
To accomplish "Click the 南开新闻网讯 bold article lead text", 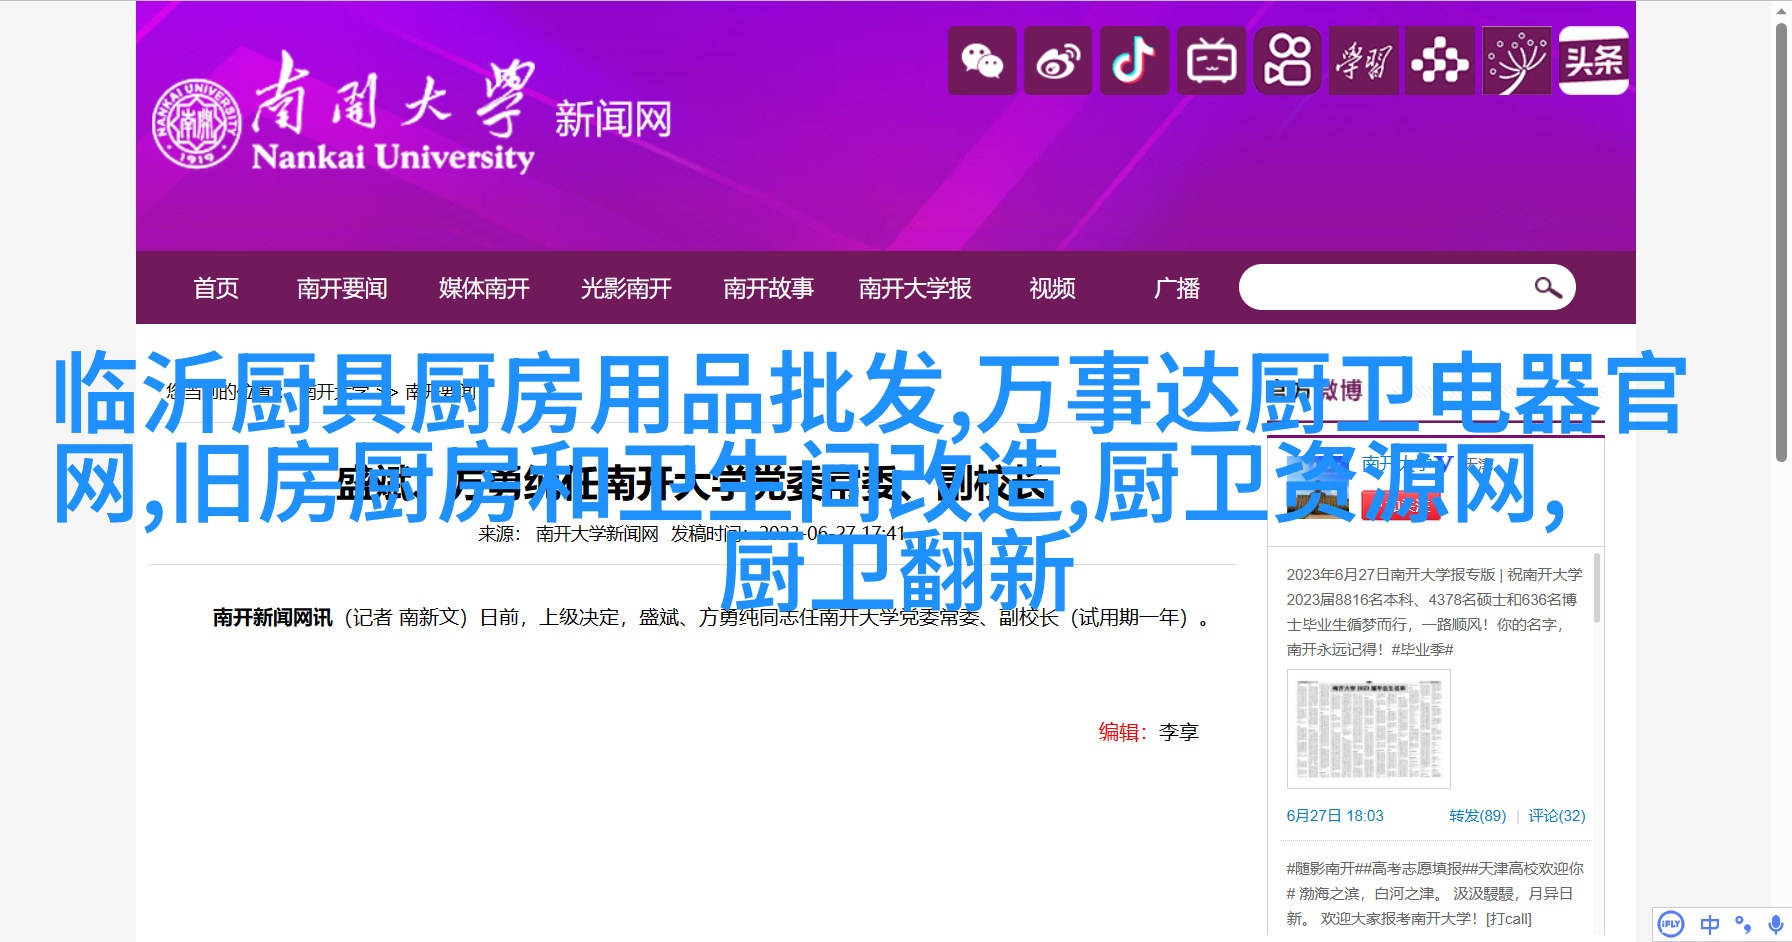I will [x=272, y=618].
